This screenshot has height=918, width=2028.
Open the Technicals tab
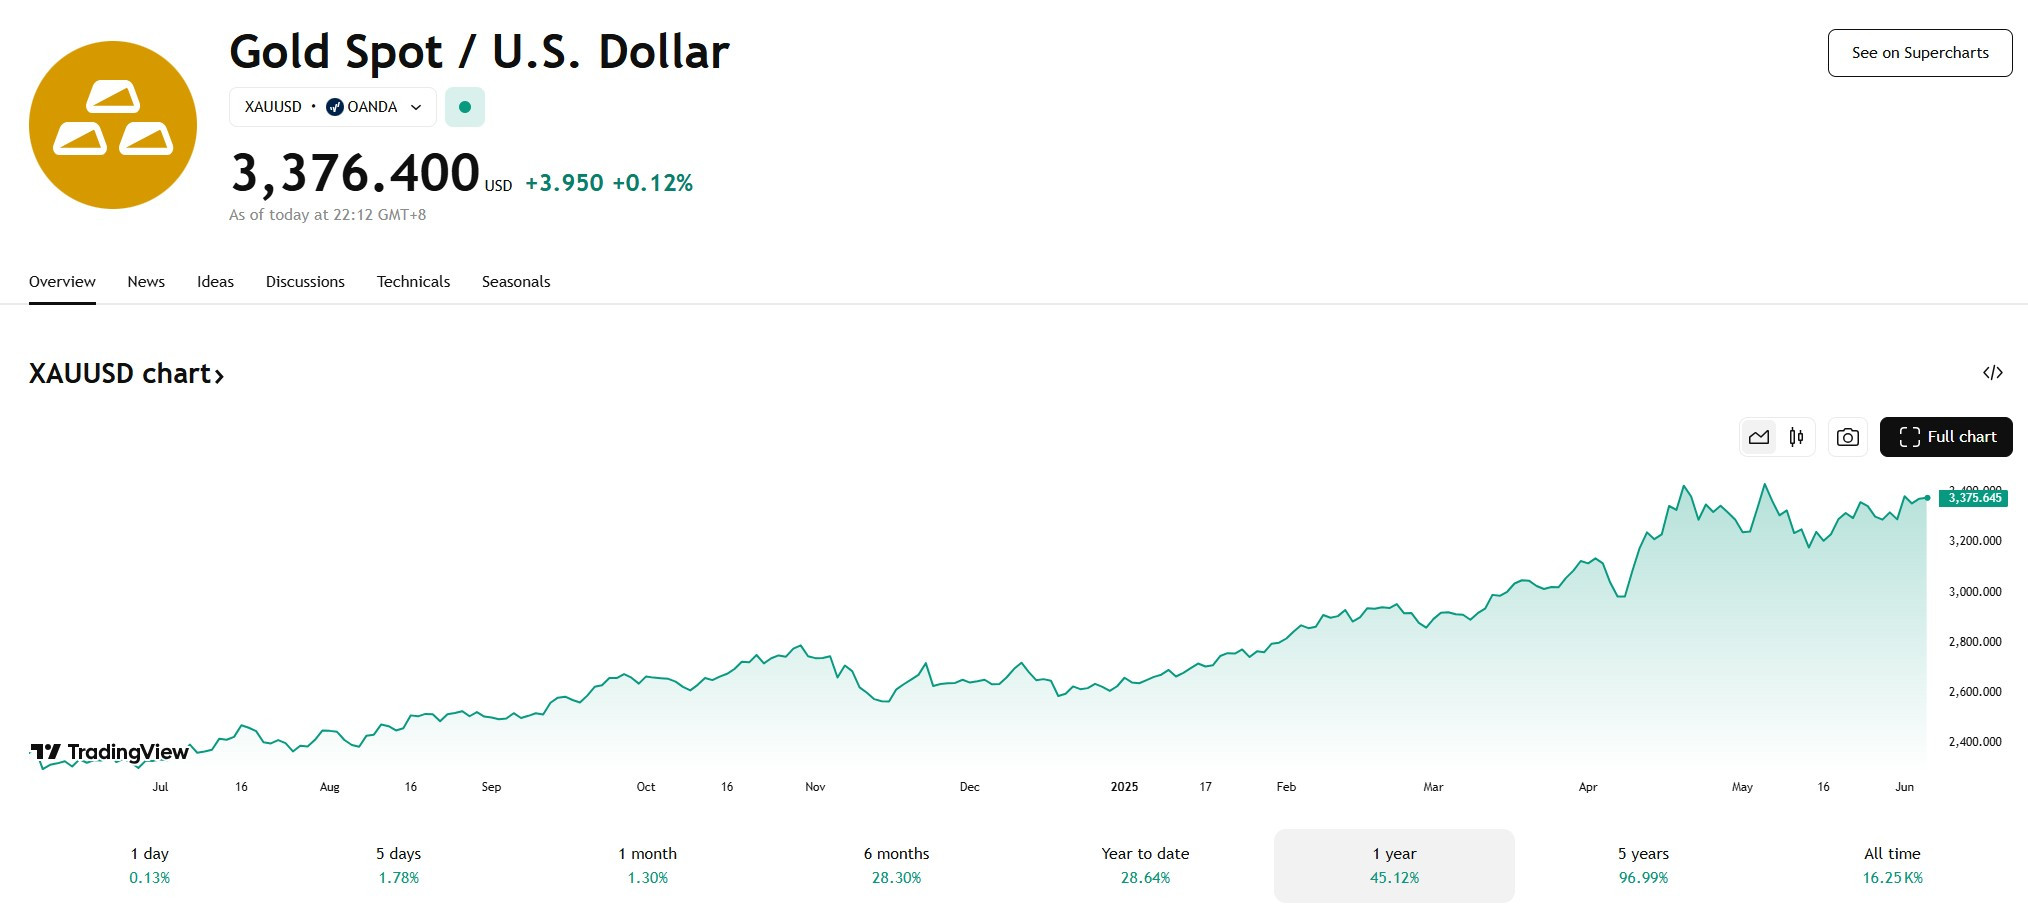[x=413, y=282]
